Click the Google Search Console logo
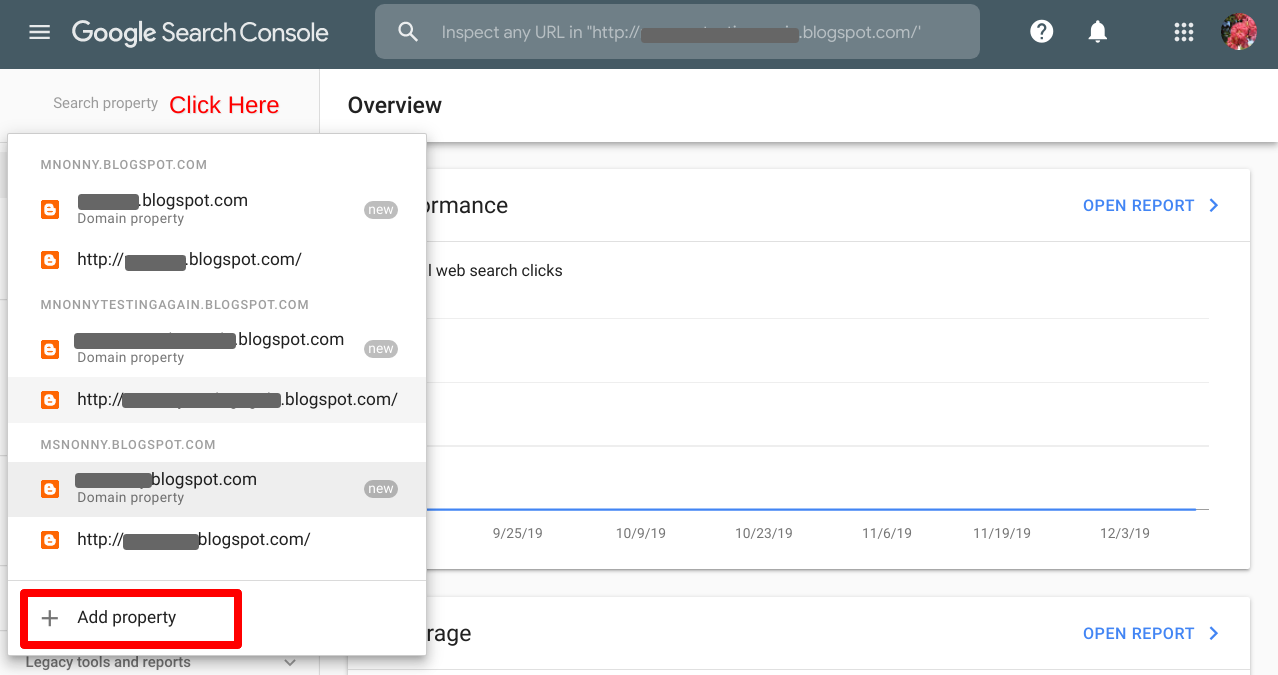The height and width of the screenshot is (675, 1278). pos(200,32)
